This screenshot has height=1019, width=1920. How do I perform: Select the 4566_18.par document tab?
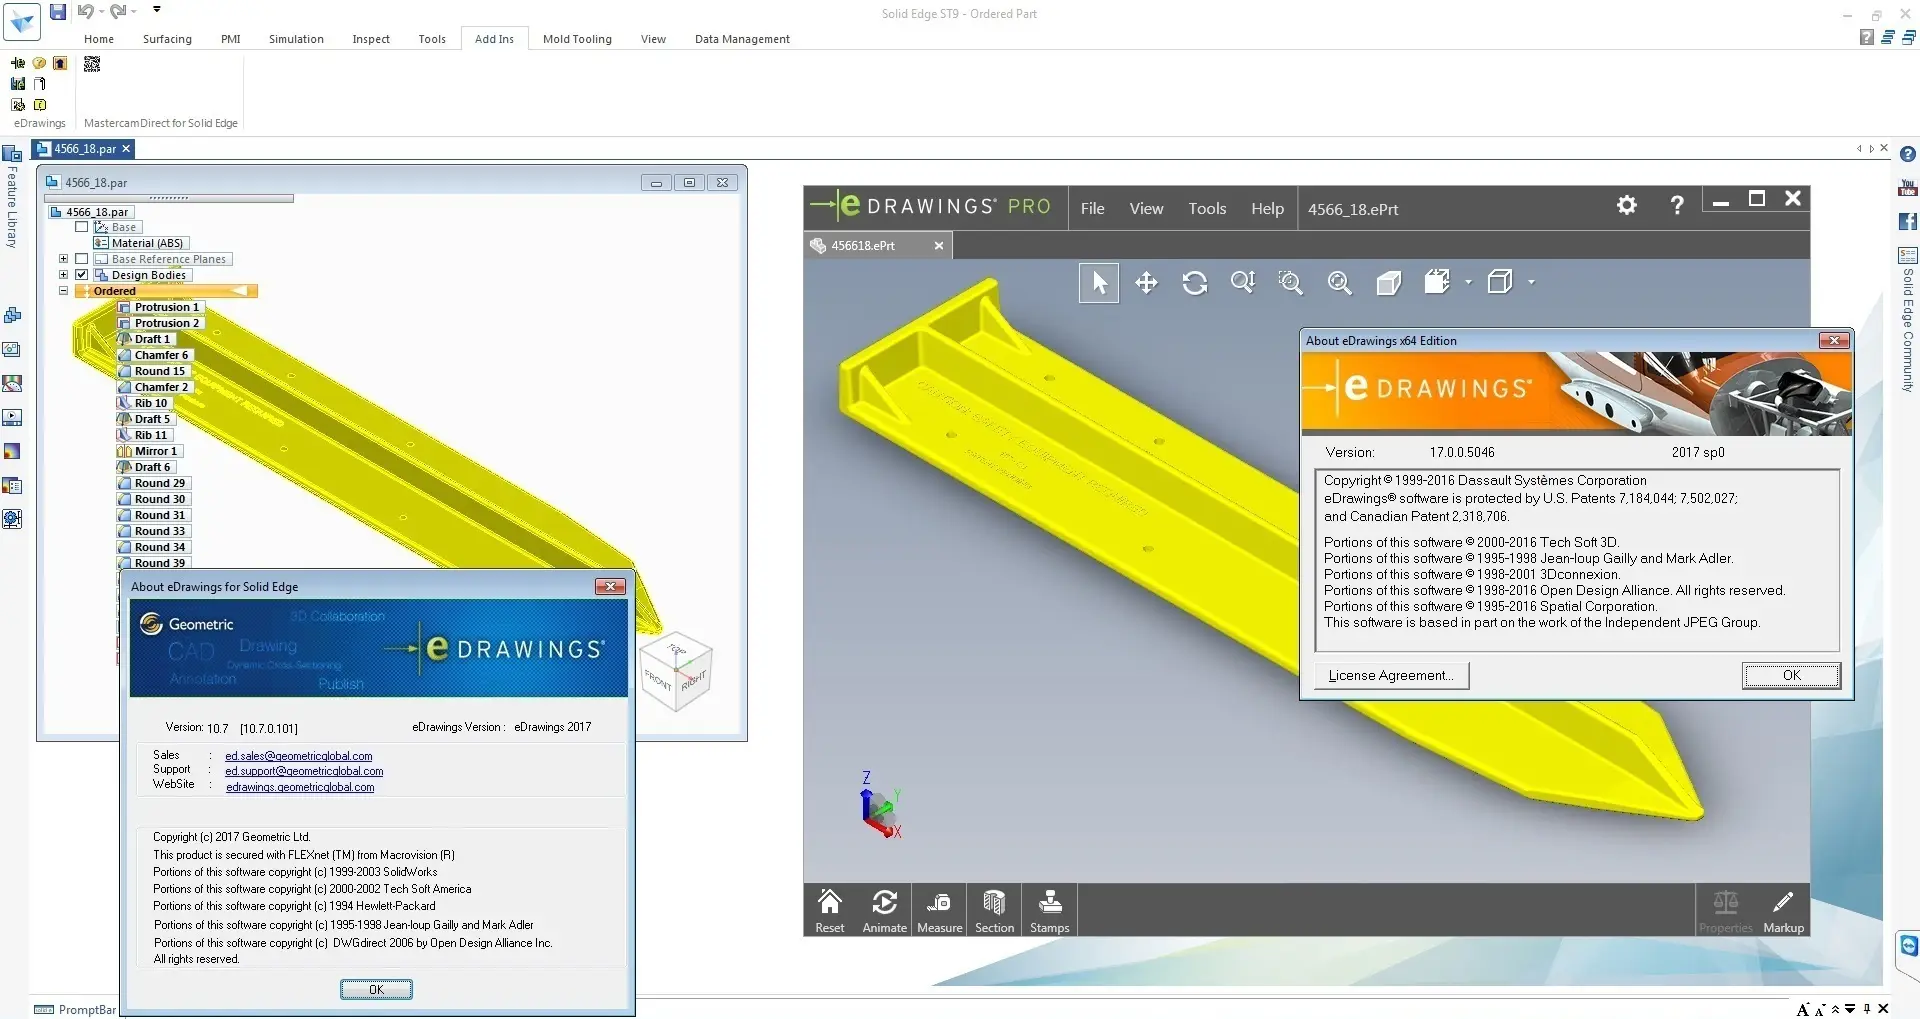click(x=84, y=149)
